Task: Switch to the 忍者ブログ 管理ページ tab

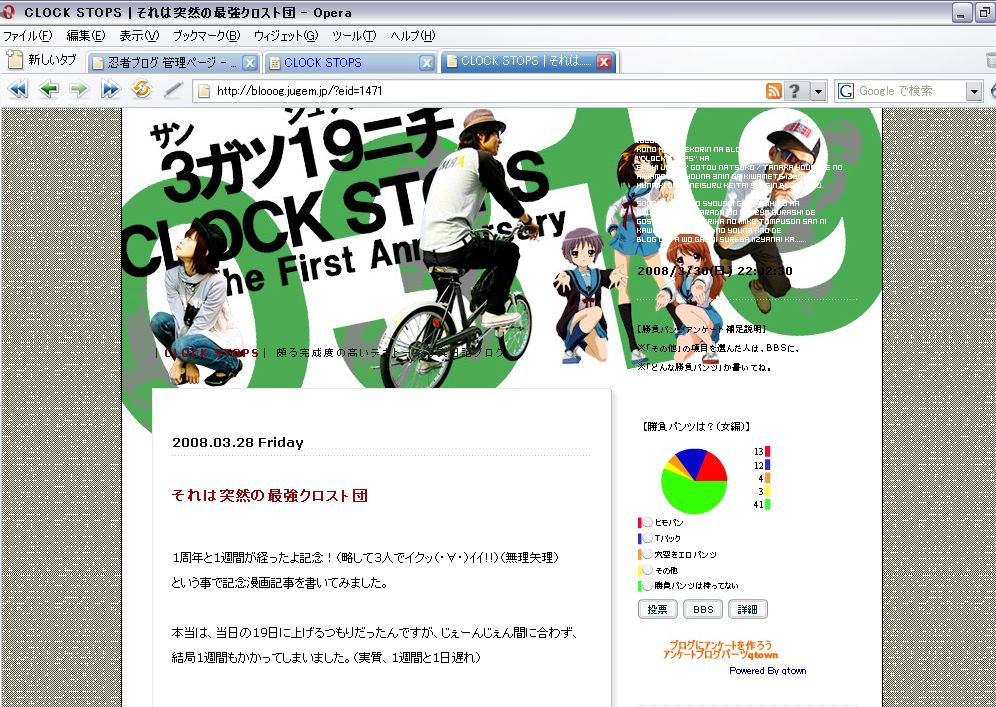Action: [x=173, y=63]
